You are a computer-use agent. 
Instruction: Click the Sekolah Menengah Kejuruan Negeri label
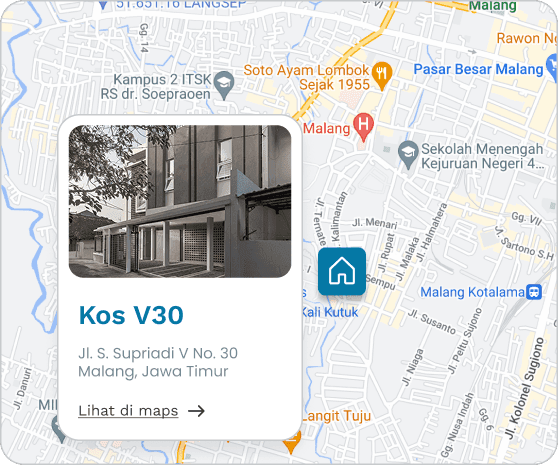point(483,156)
